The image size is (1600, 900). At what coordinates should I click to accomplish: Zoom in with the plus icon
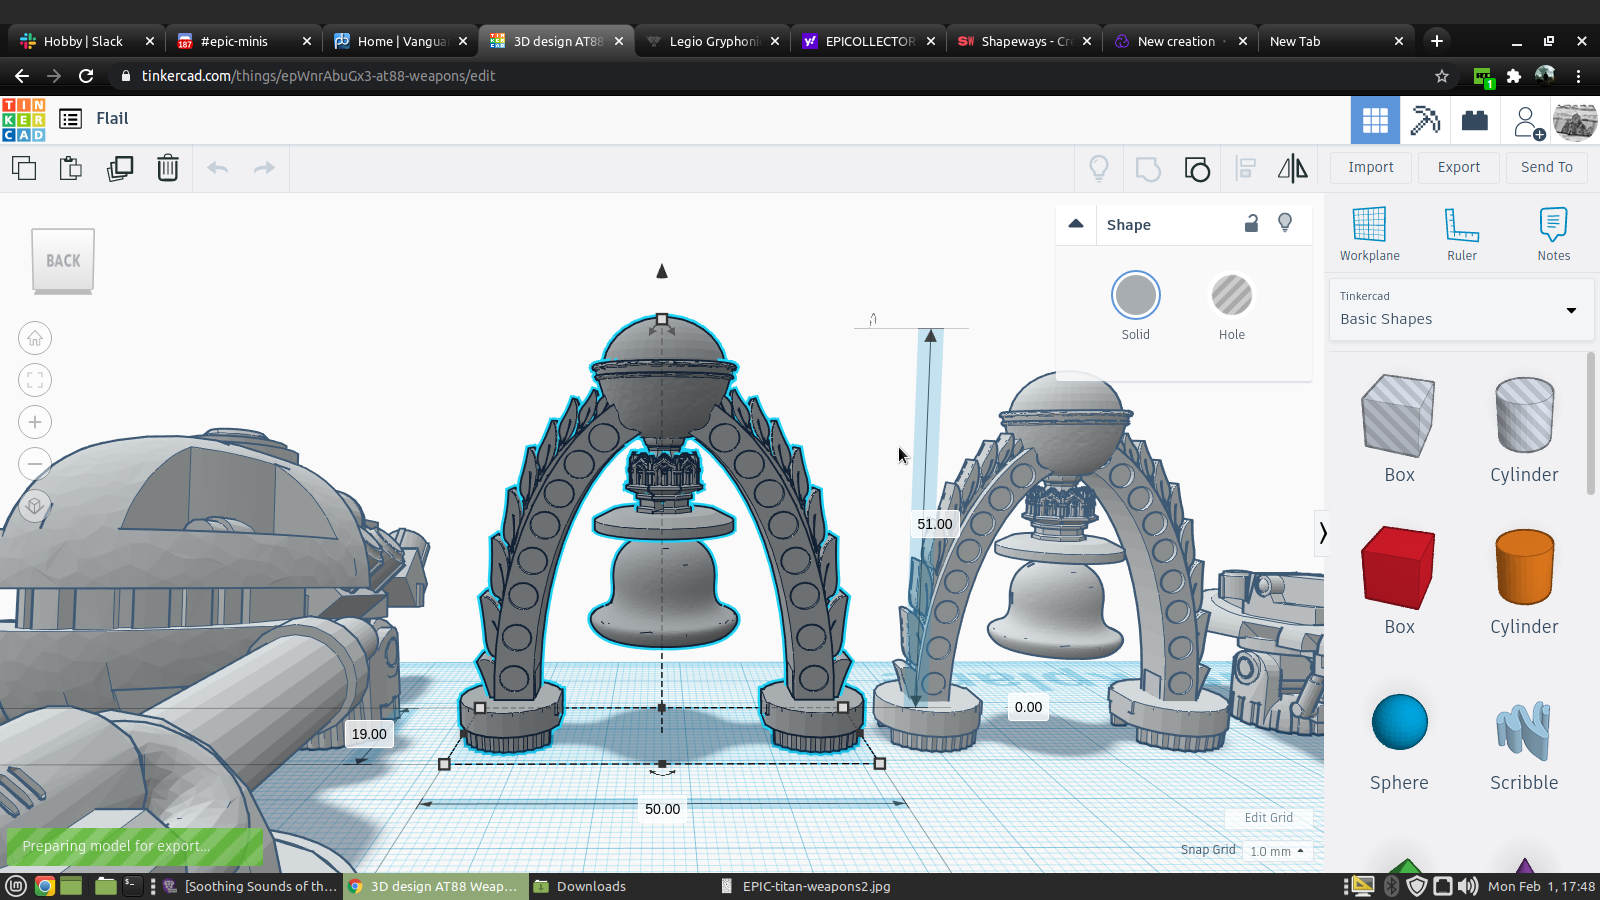35,422
